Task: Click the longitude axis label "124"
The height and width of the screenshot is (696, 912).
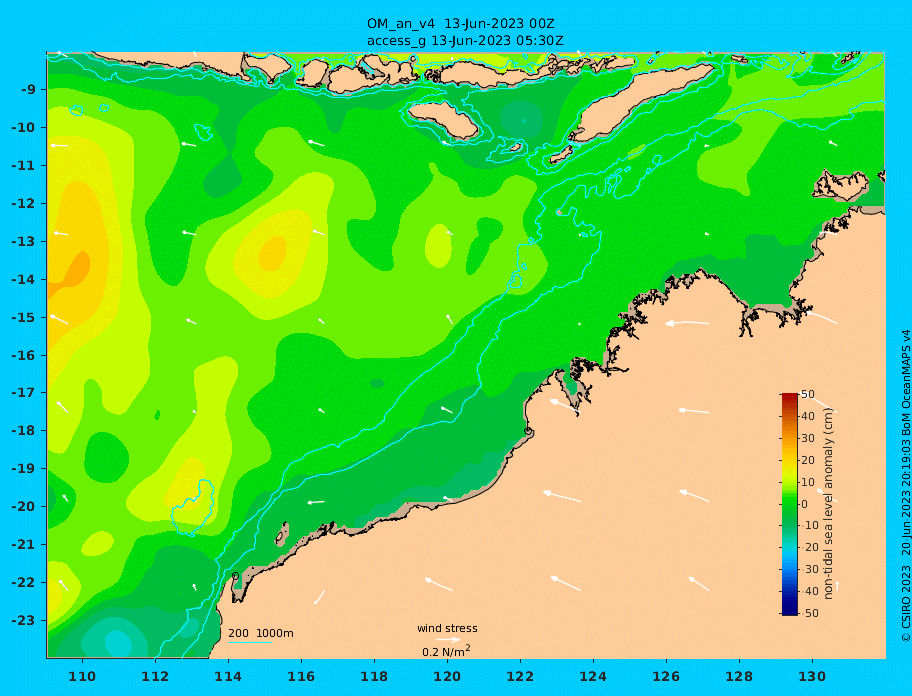Action: point(593,676)
